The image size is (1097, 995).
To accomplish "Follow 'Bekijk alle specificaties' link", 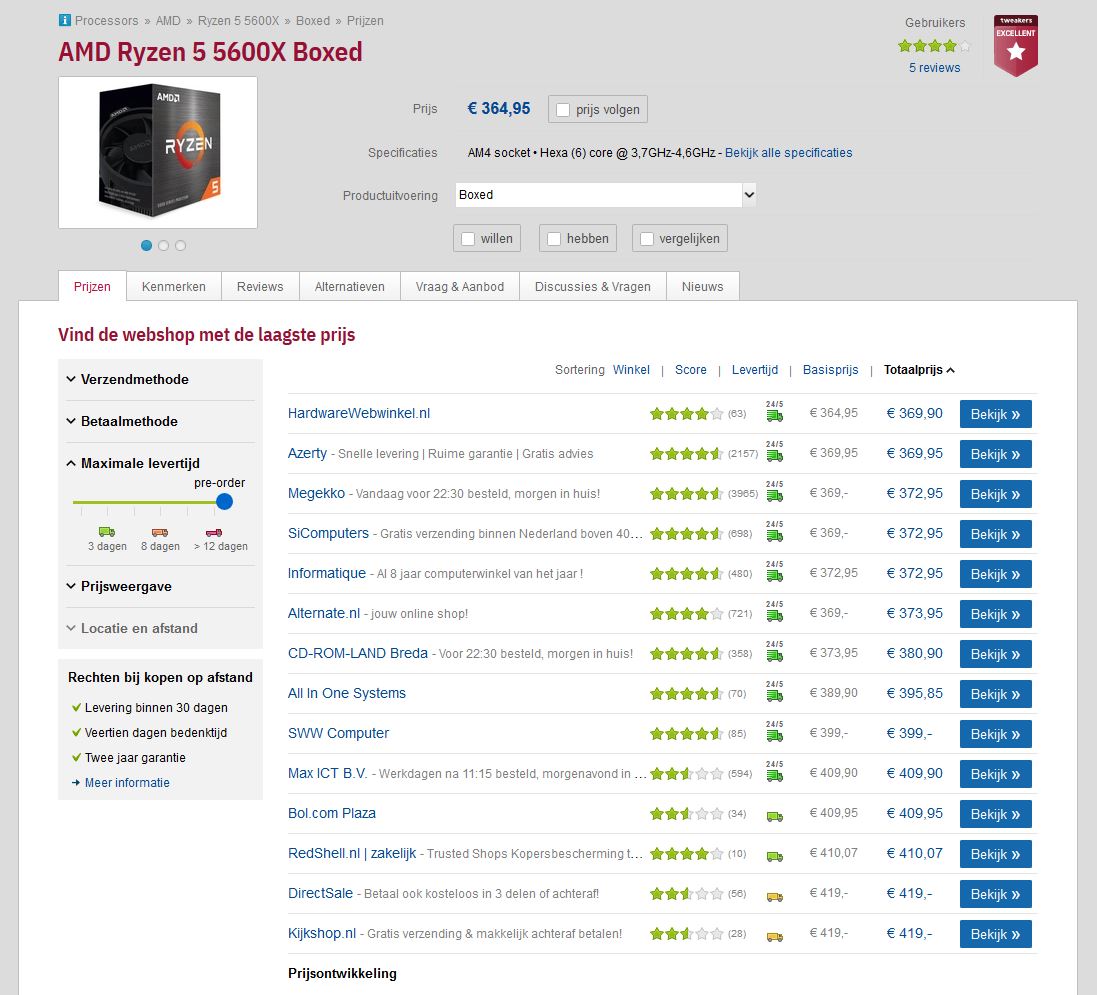I will click(x=788, y=153).
